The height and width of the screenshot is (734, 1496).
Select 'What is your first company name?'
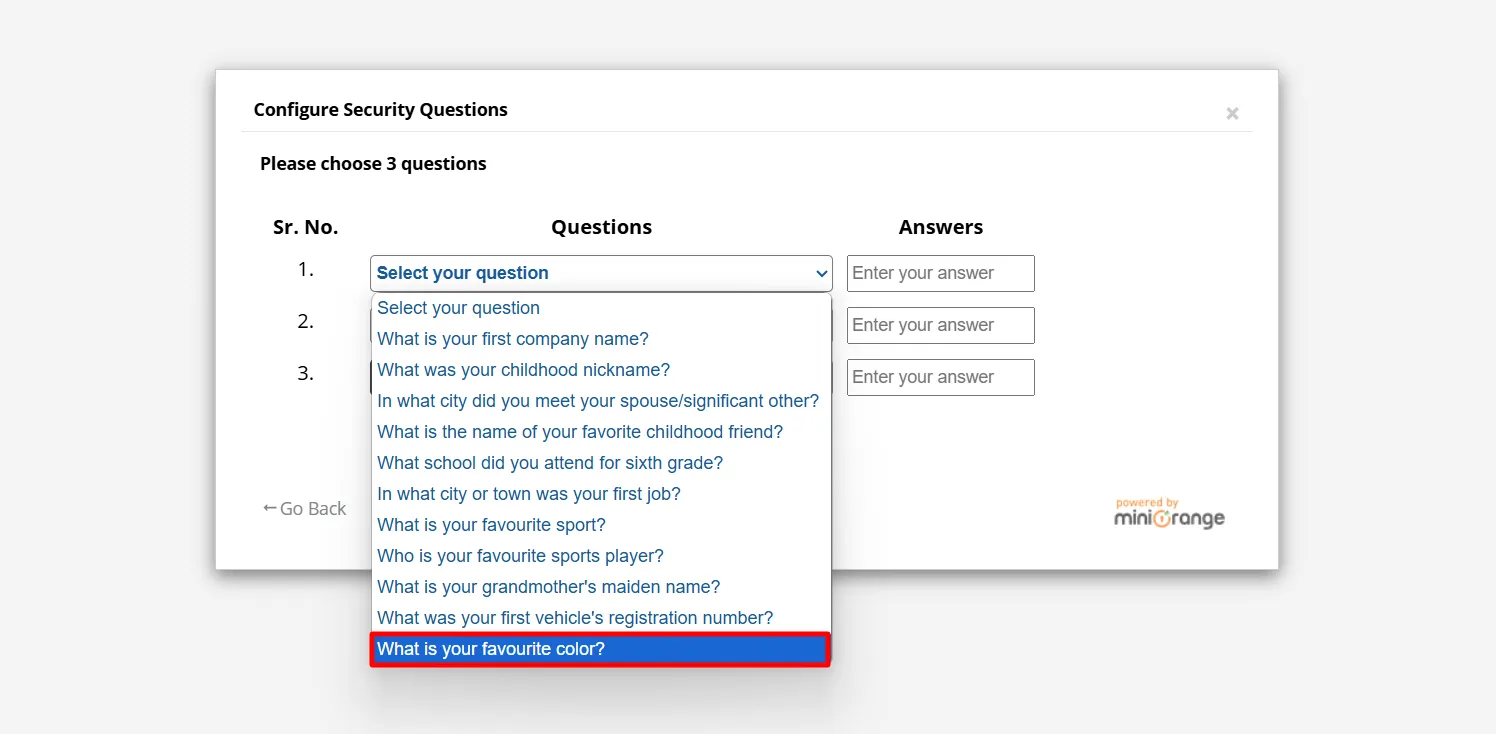tap(601, 339)
